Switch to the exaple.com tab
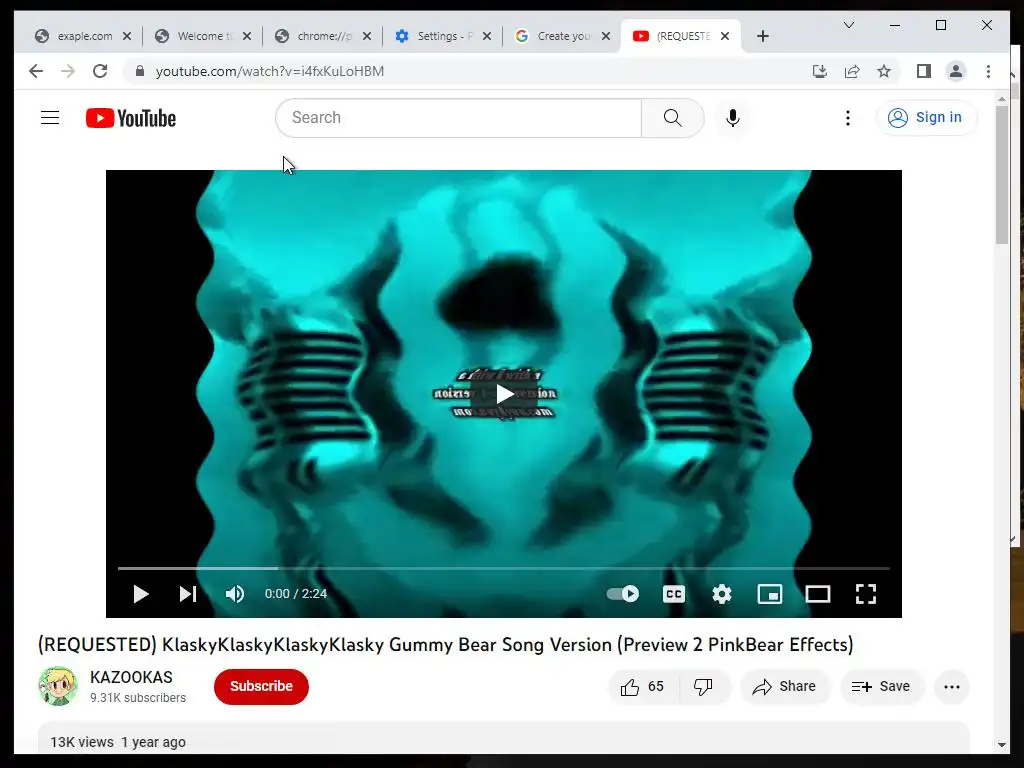The width and height of the screenshot is (1024, 768). (84, 36)
